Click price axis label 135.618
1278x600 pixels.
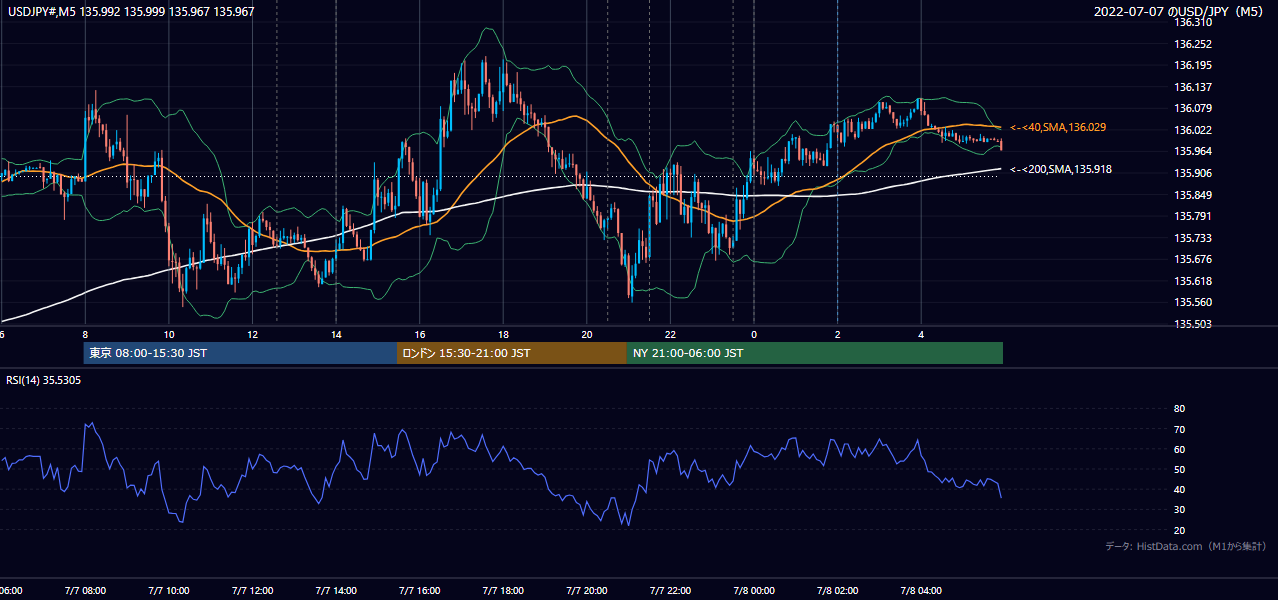1194,281
